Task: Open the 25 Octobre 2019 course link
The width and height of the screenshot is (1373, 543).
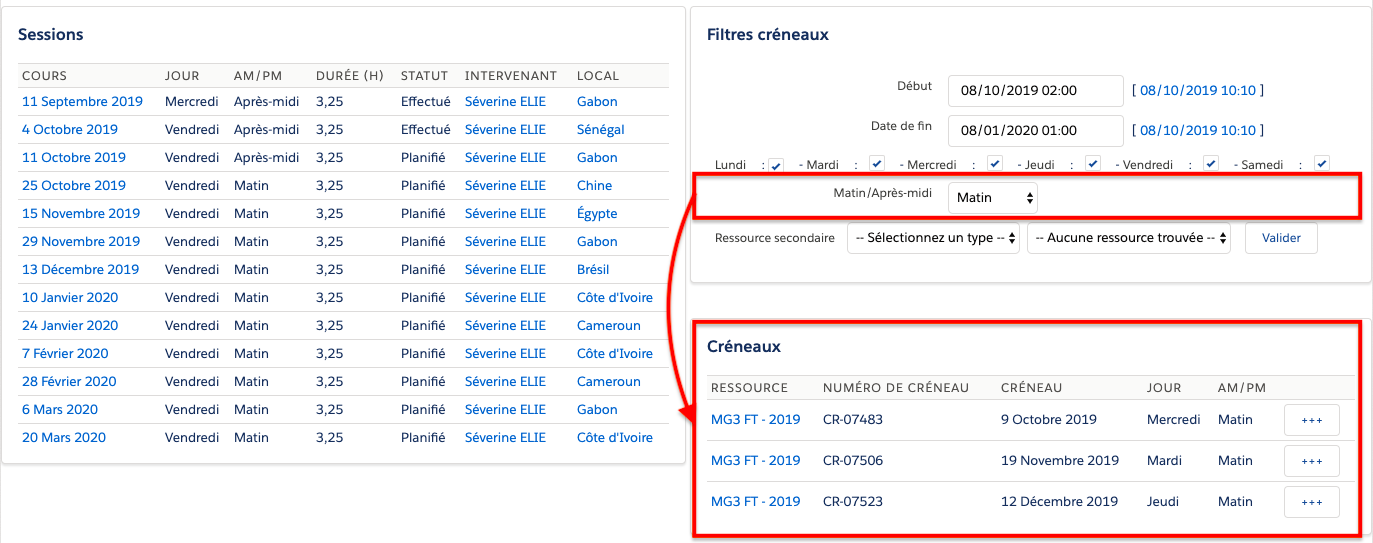Action: tap(70, 186)
